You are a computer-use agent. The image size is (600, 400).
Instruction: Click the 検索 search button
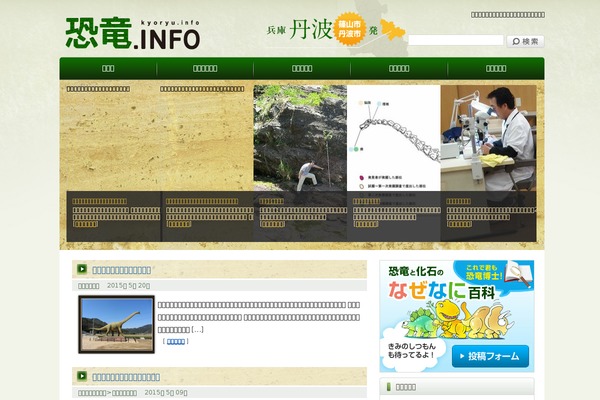(x=525, y=41)
